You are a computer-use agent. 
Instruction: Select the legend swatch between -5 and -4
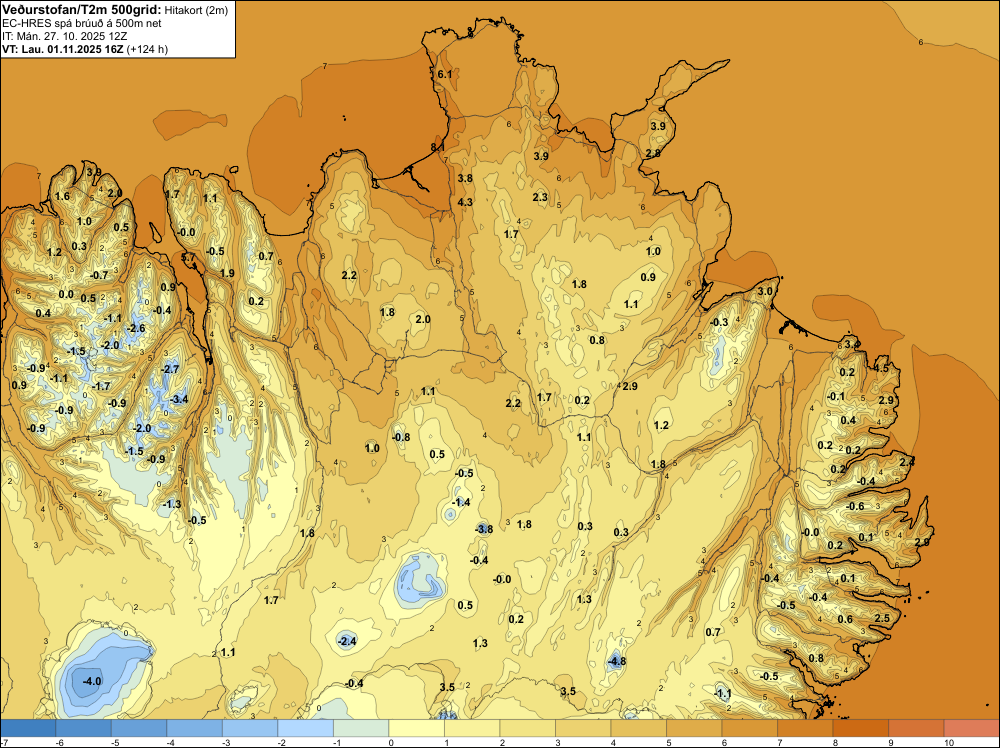coord(139,728)
